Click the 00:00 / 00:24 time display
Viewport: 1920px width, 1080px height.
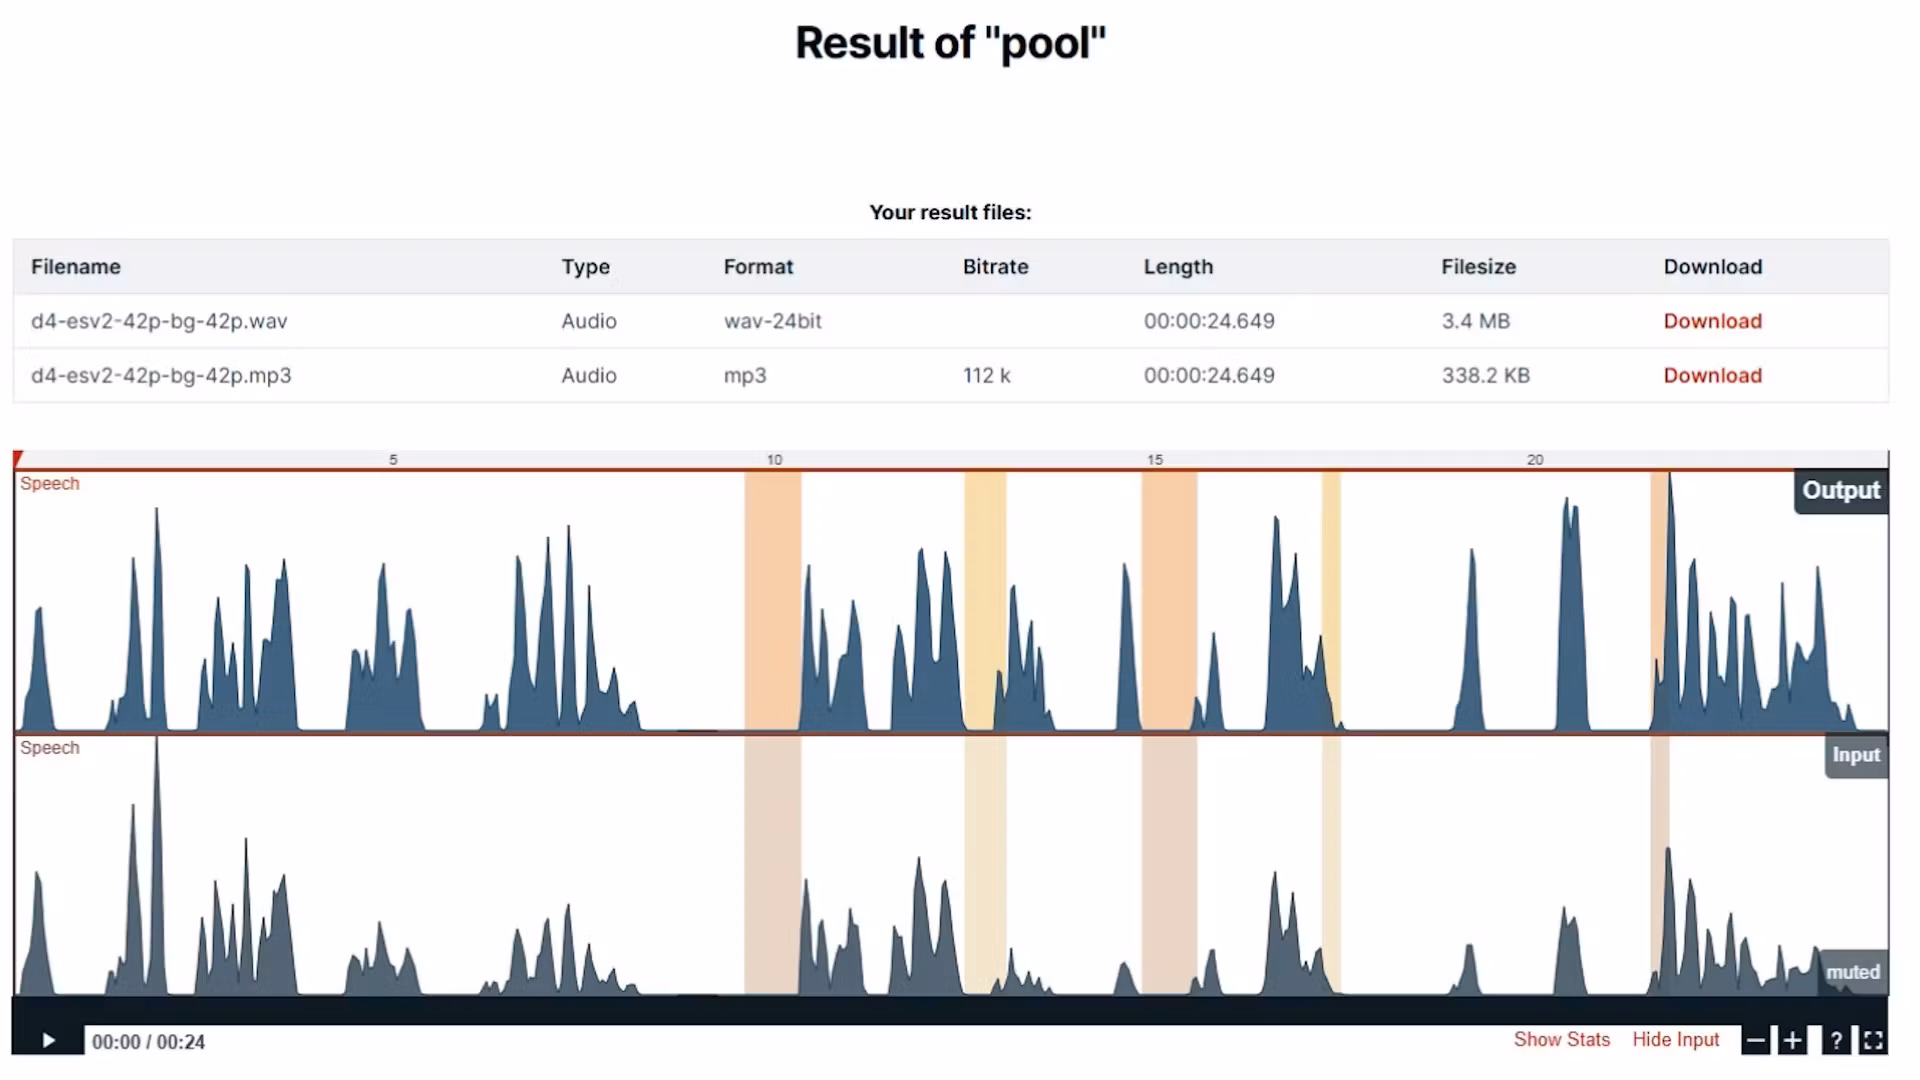[x=148, y=1042]
